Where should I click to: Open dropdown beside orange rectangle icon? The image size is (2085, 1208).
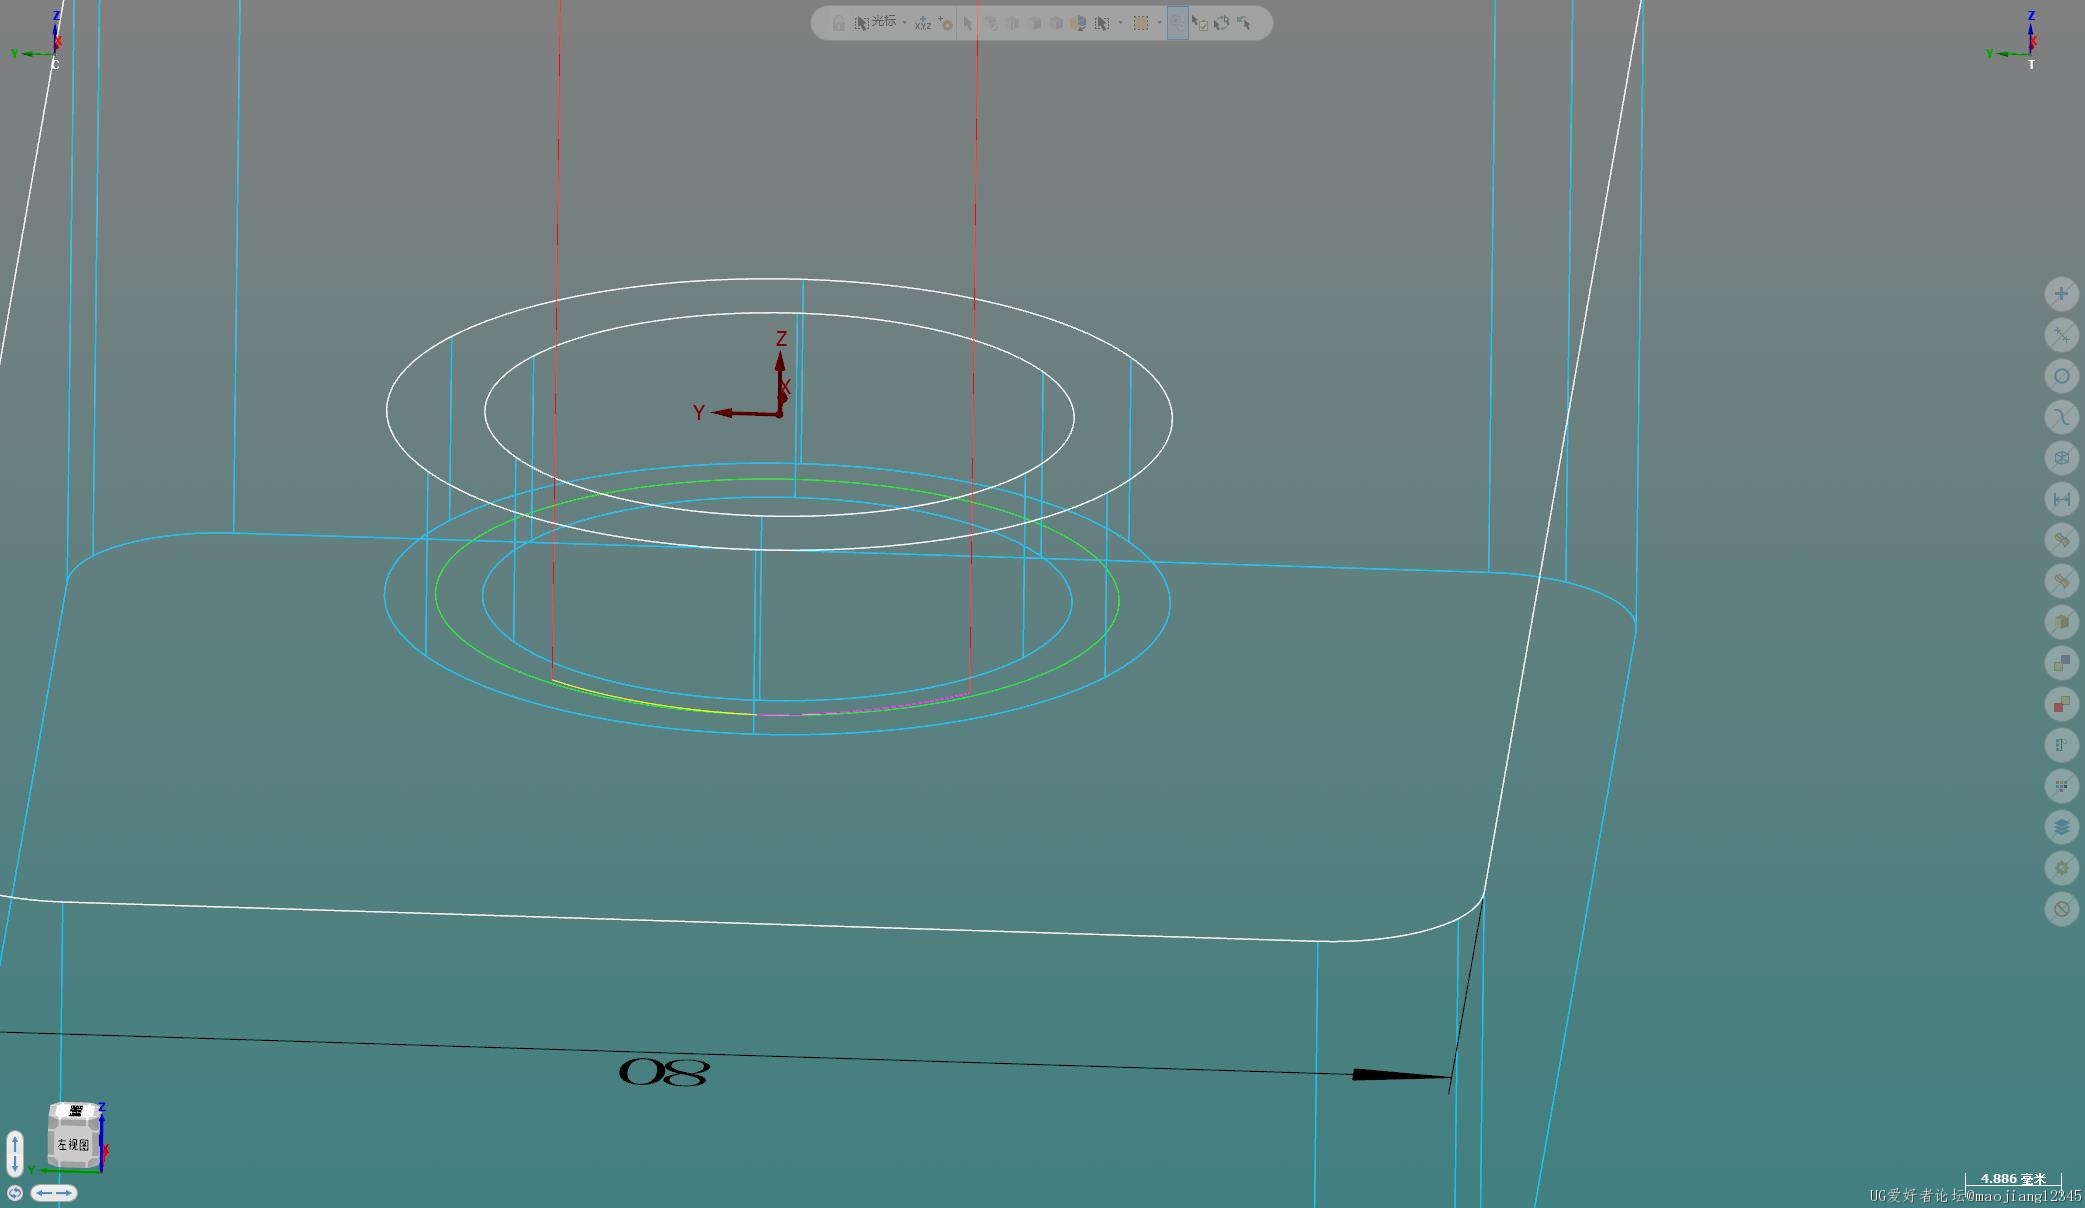[x=1159, y=22]
